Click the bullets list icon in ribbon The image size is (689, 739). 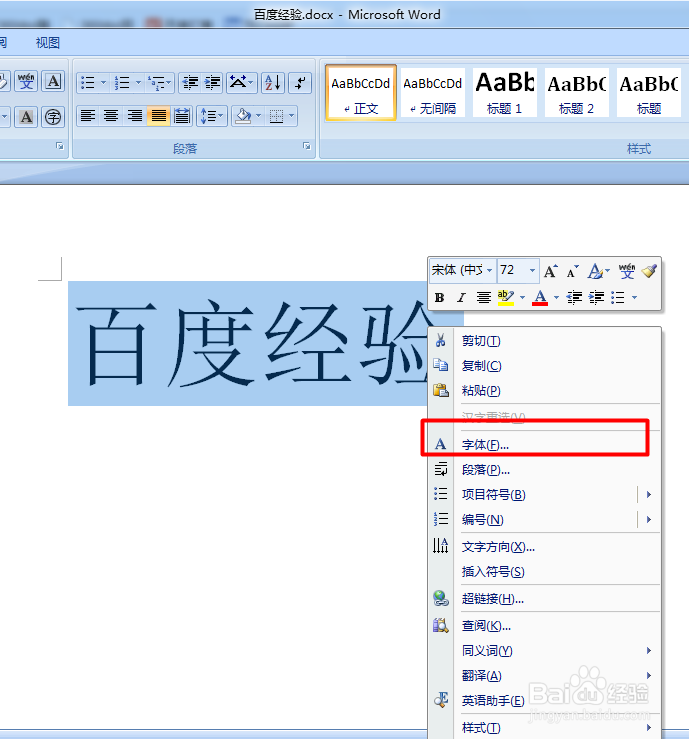pyautogui.click(x=88, y=83)
